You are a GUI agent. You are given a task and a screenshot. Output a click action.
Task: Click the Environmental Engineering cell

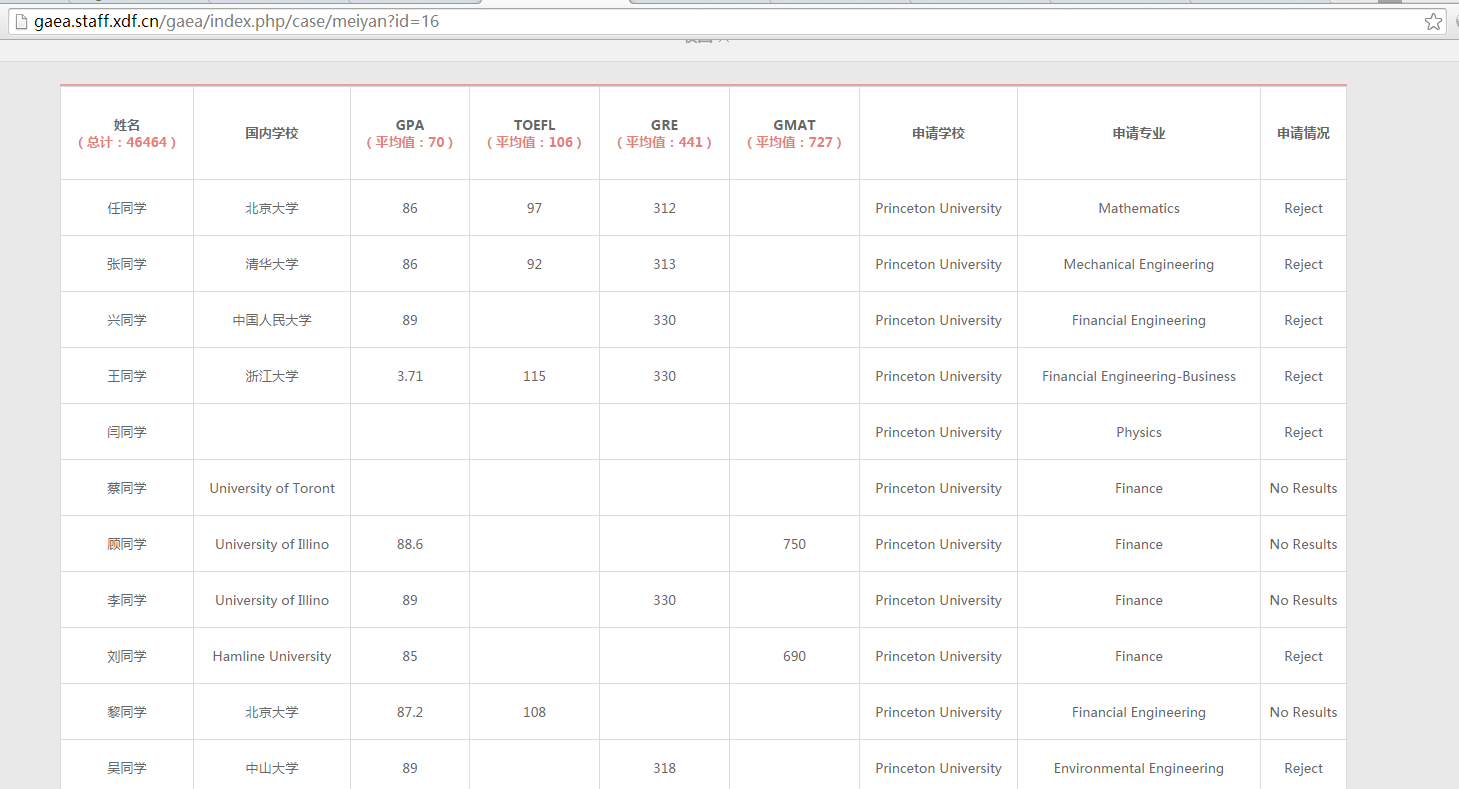tap(1139, 768)
